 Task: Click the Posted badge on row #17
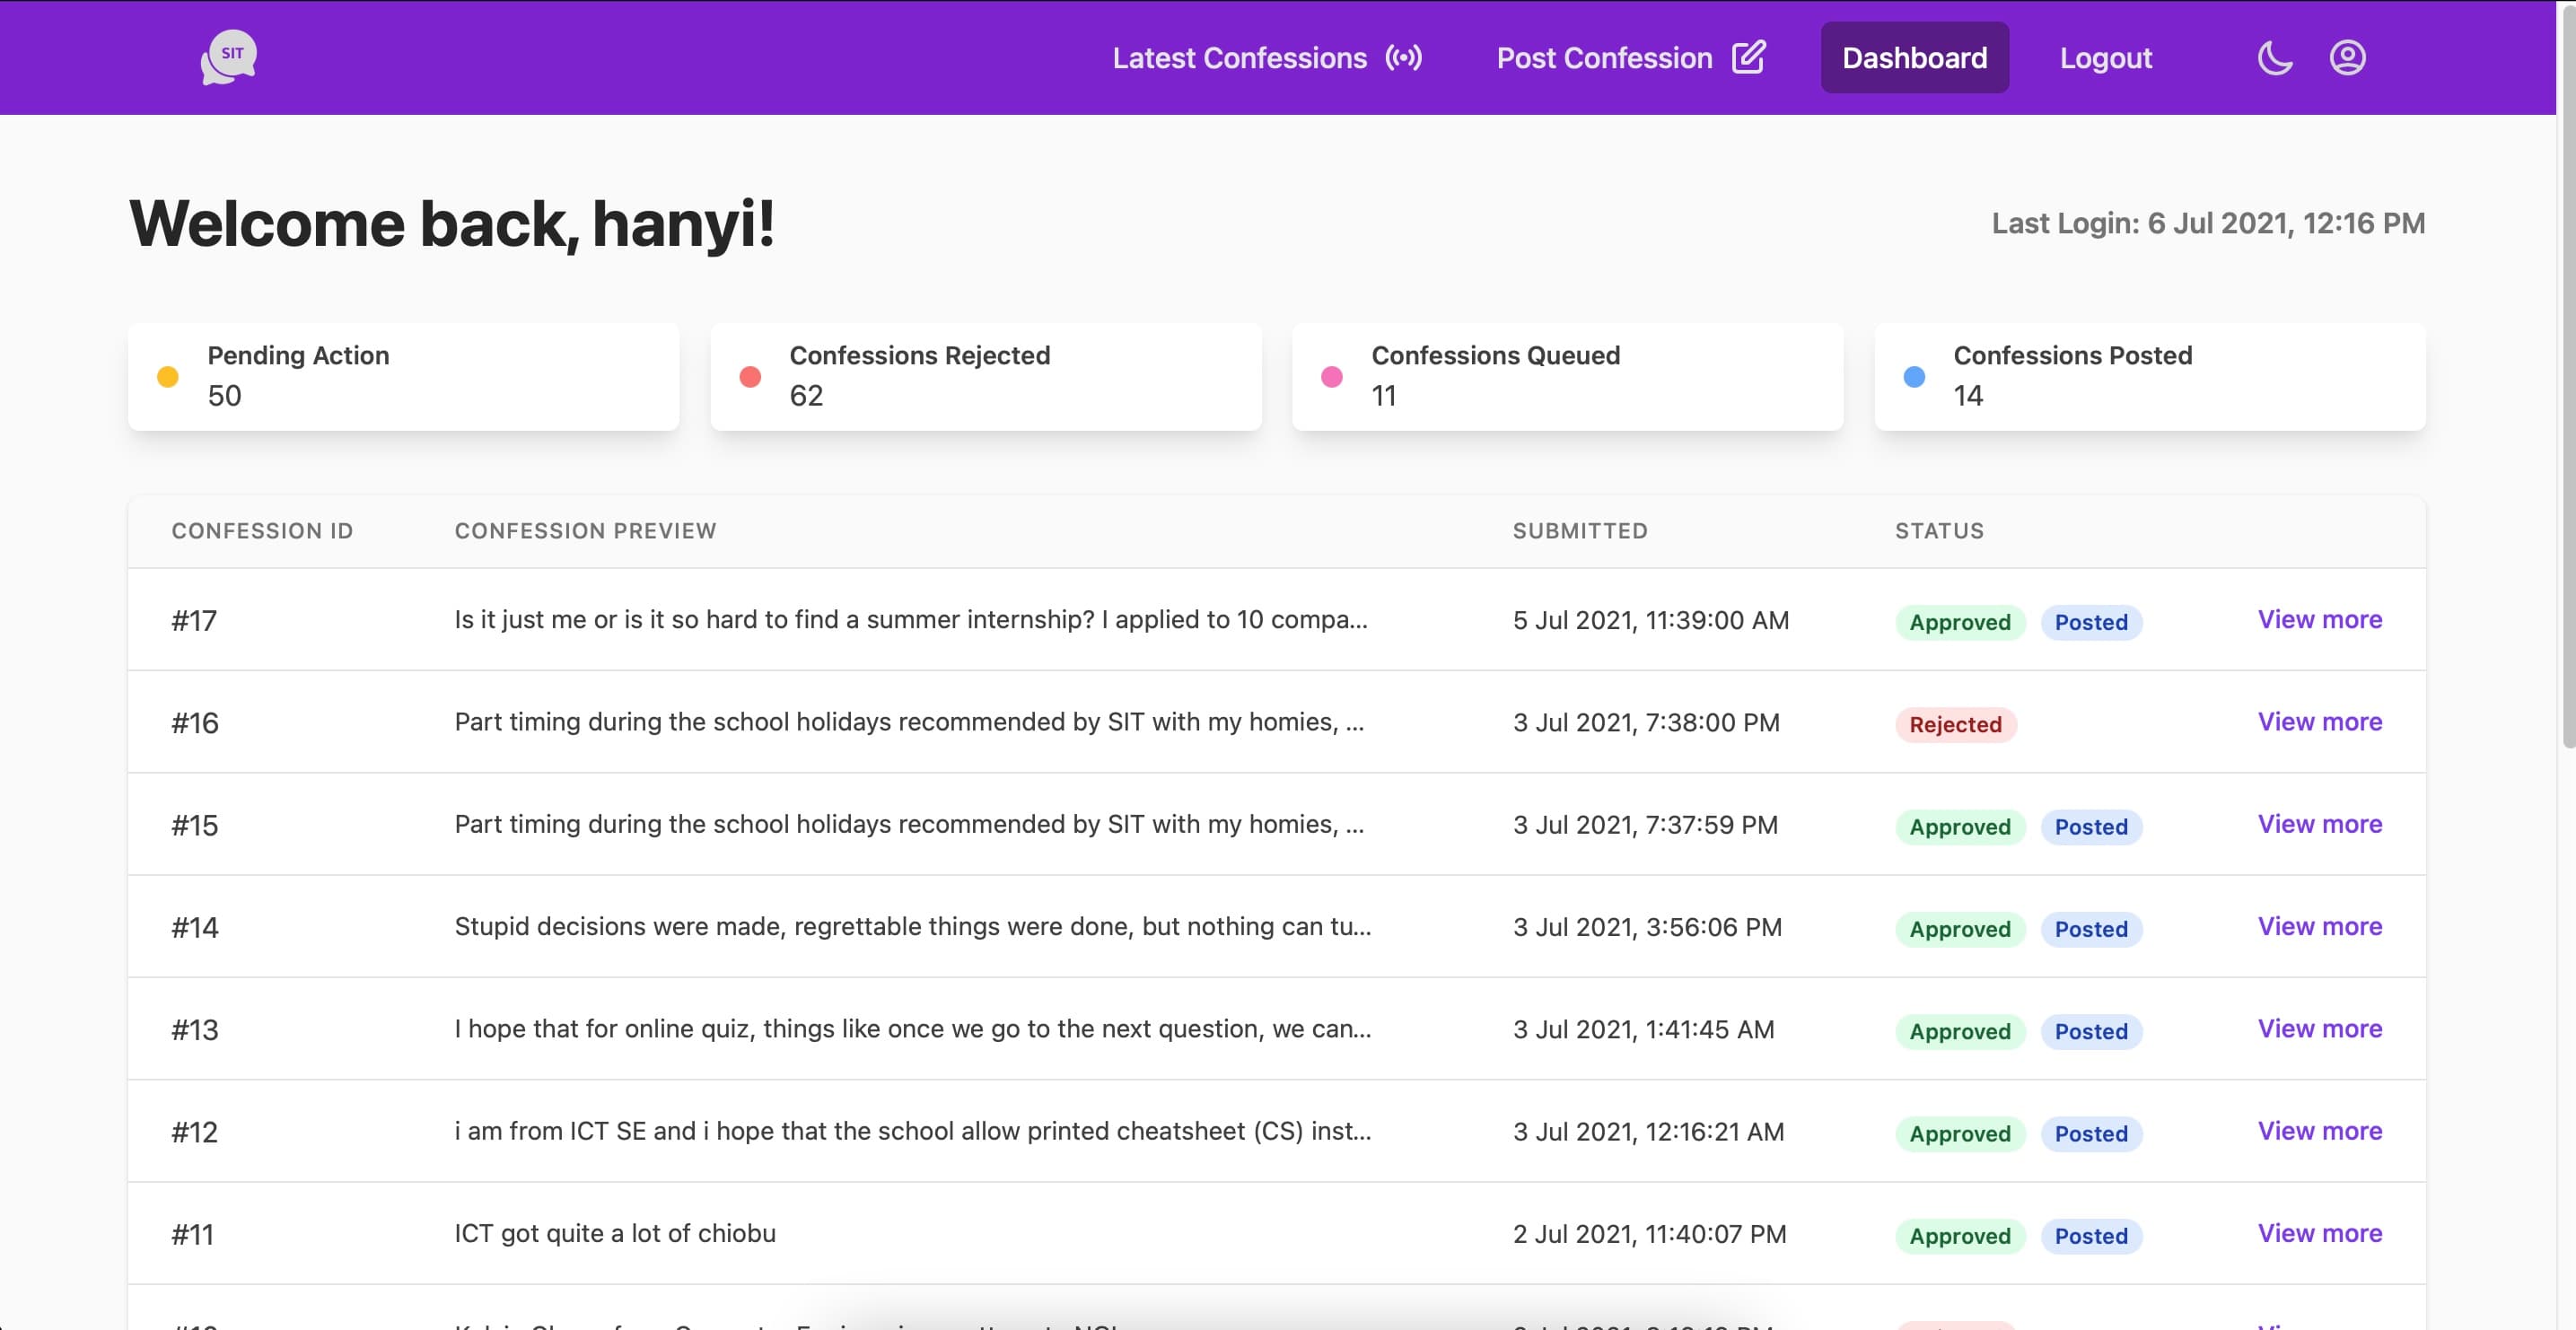(x=2090, y=622)
